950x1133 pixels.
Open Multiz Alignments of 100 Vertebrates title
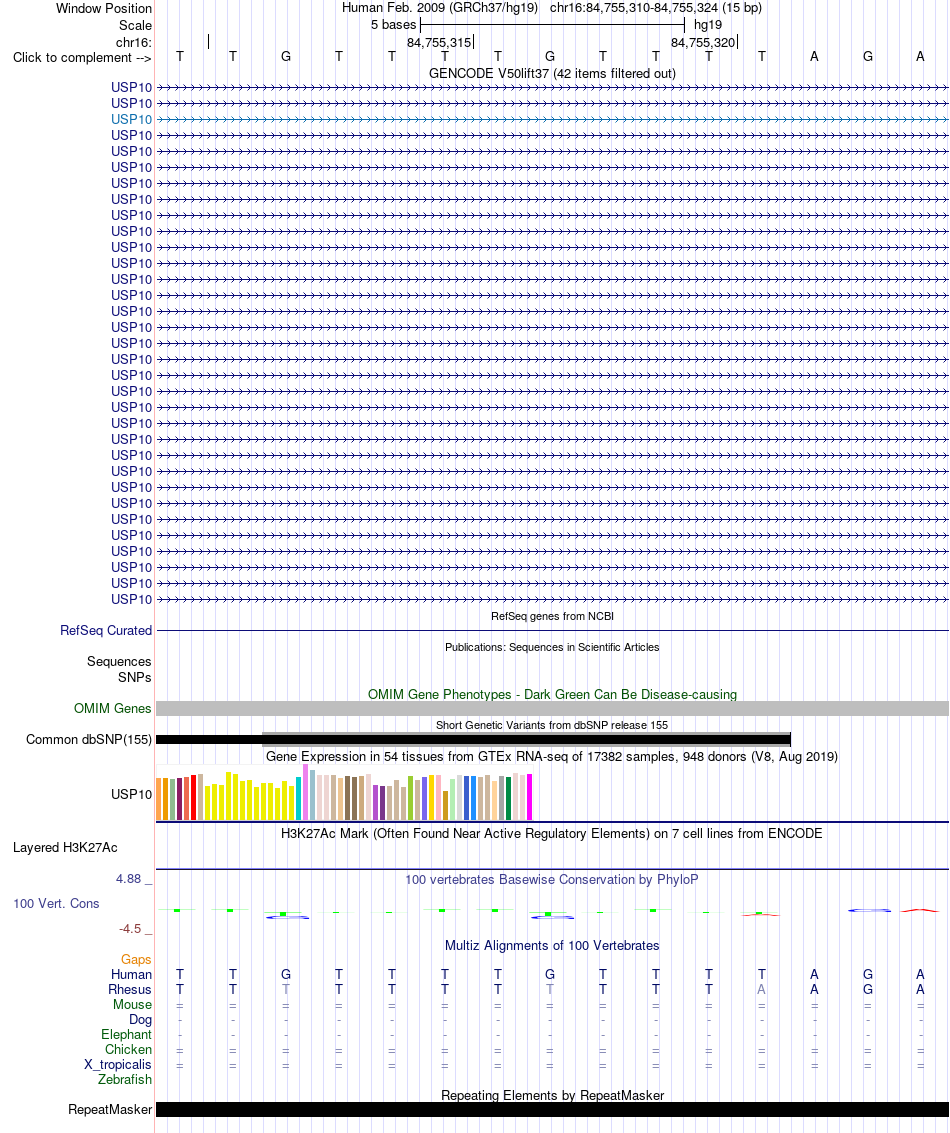(552, 945)
